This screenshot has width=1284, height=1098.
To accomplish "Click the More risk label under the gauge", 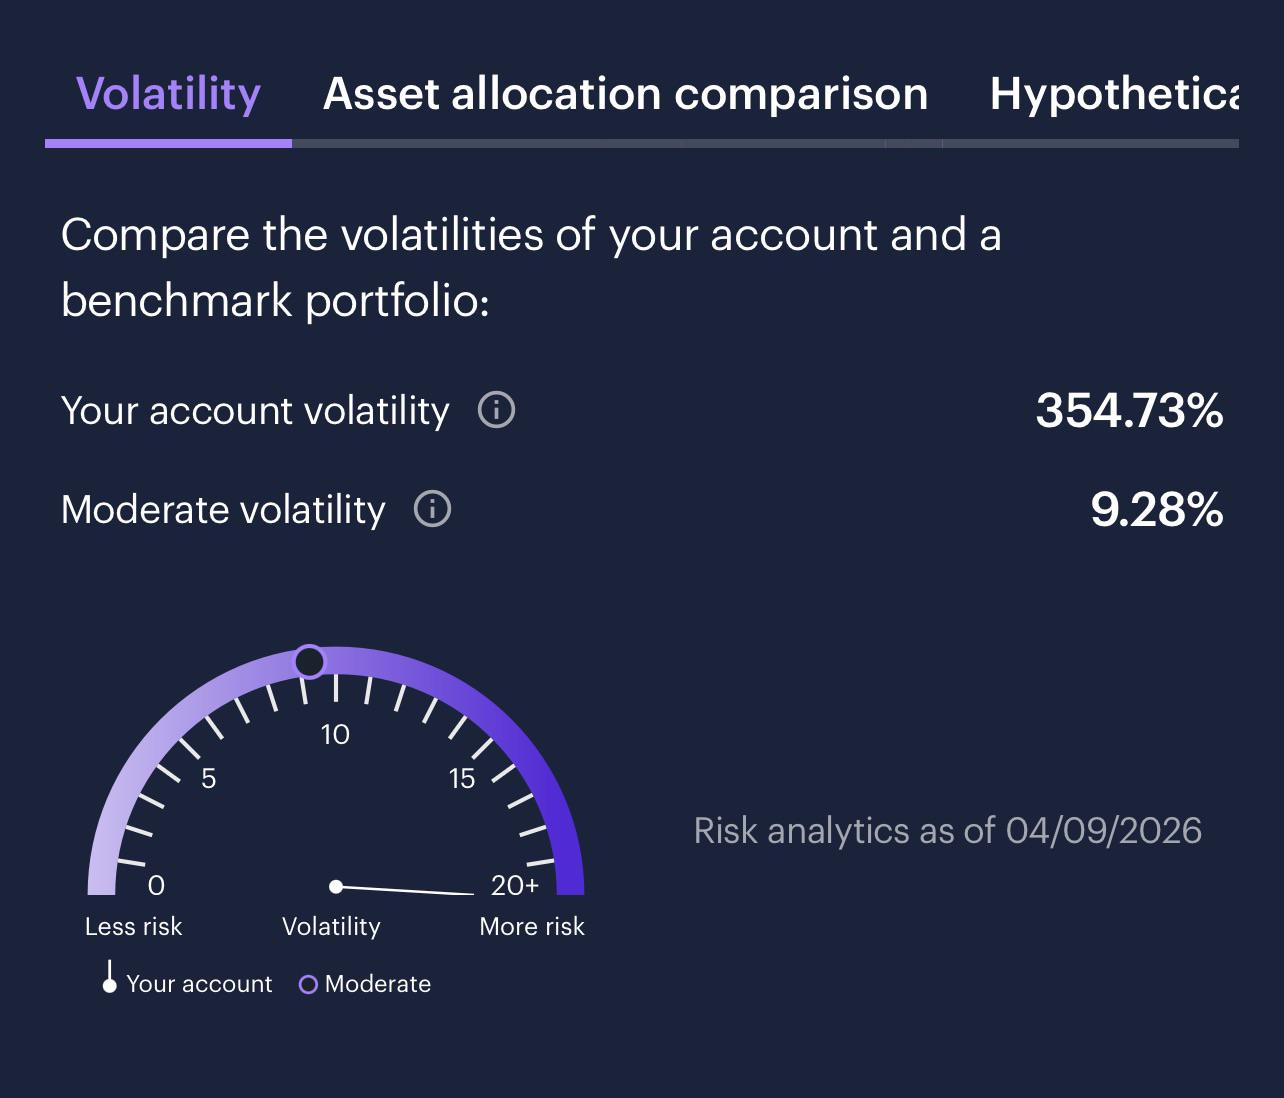I will pos(531,927).
